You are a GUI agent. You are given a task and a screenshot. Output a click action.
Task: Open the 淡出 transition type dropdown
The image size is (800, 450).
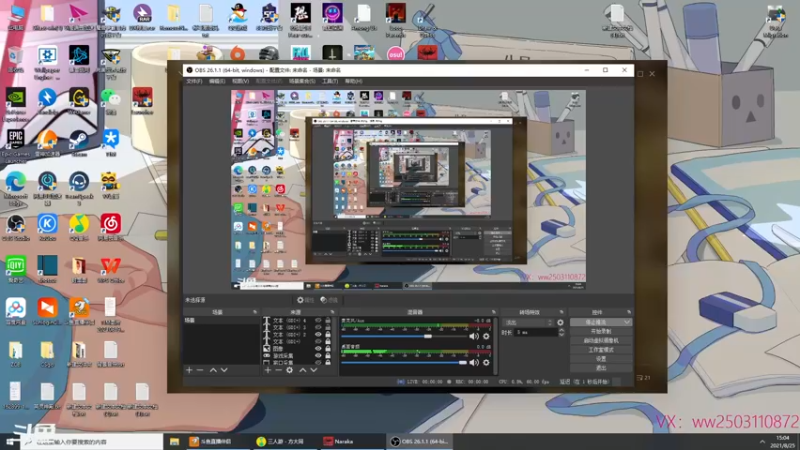[x=528, y=322]
